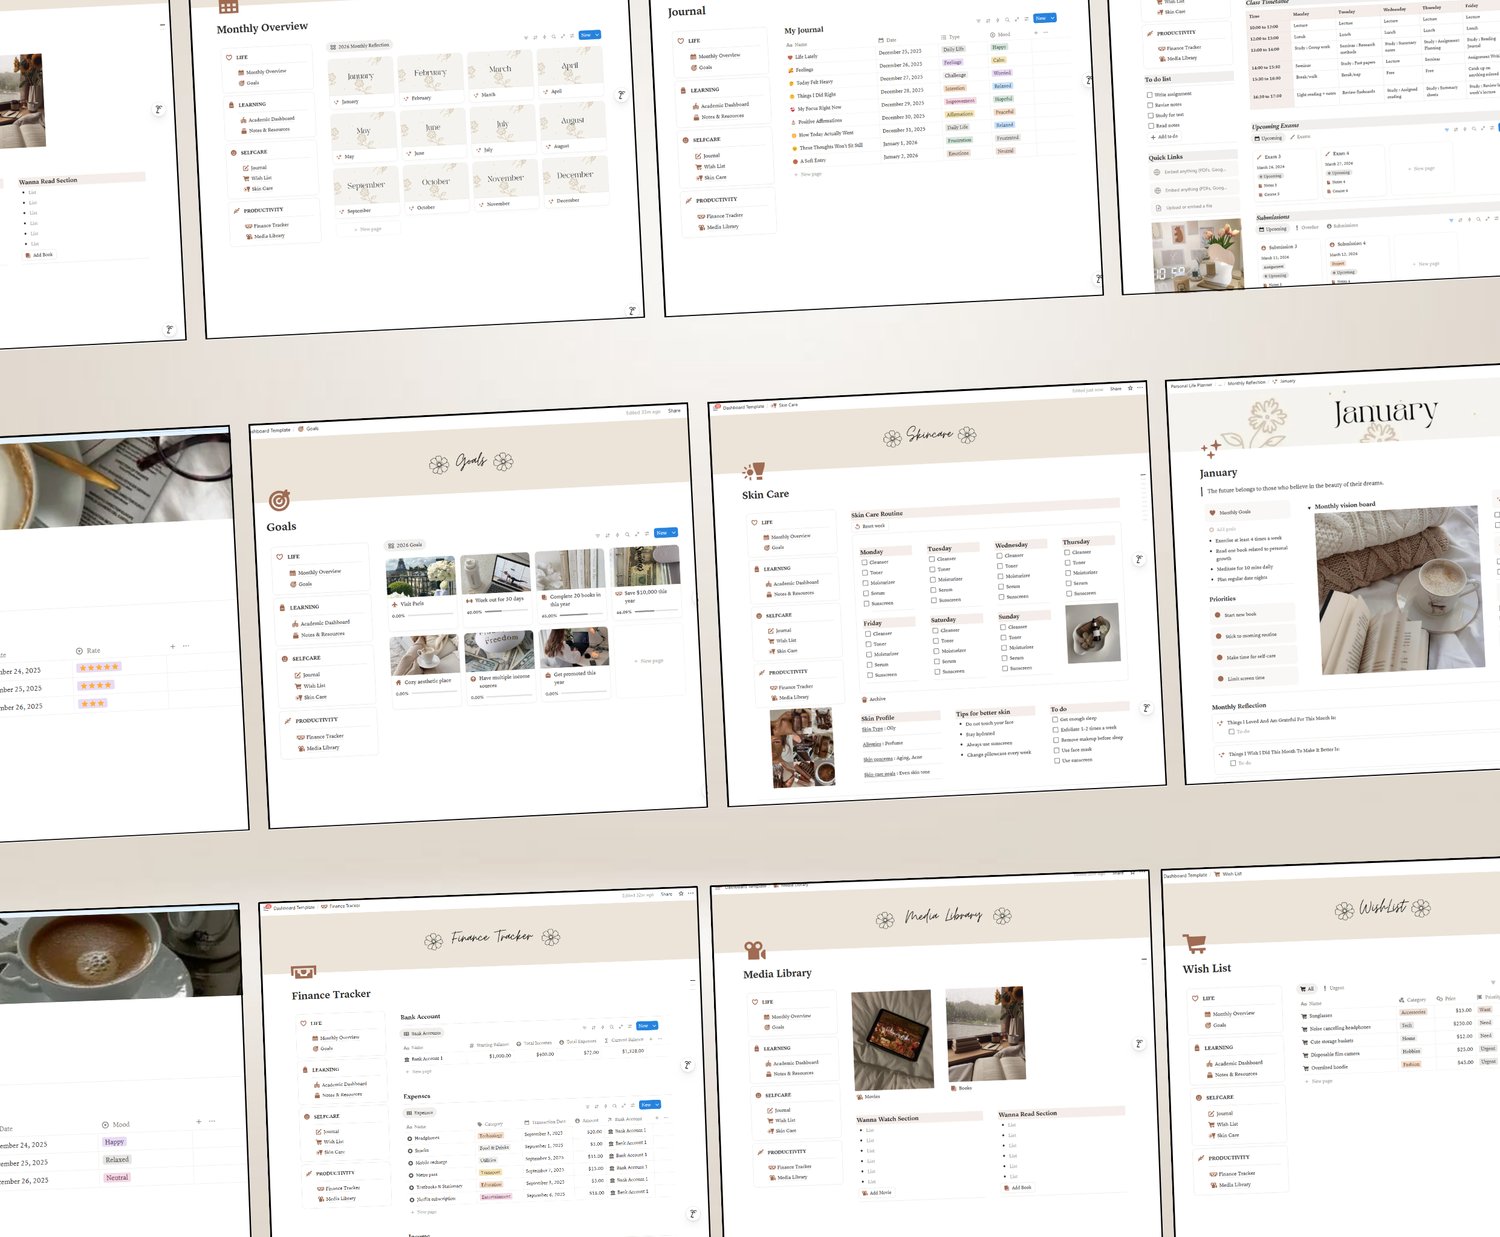
Task: Open search in the Goals database toolbar
Action: pos(627,534)
